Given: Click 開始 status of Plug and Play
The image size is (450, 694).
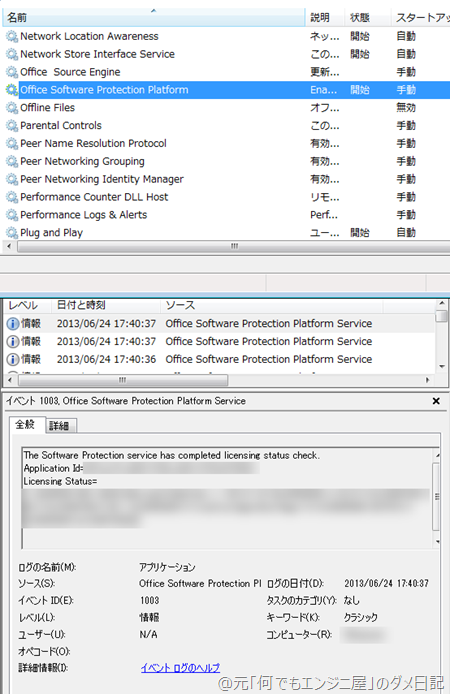Looking at the screenshot, I should 360,232.
